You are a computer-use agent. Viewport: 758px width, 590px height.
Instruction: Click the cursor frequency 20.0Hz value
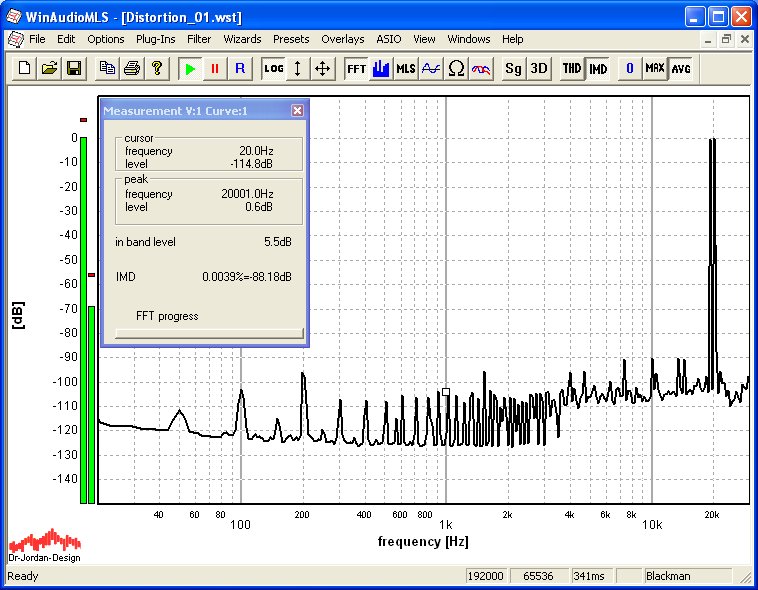coord(256,150)
